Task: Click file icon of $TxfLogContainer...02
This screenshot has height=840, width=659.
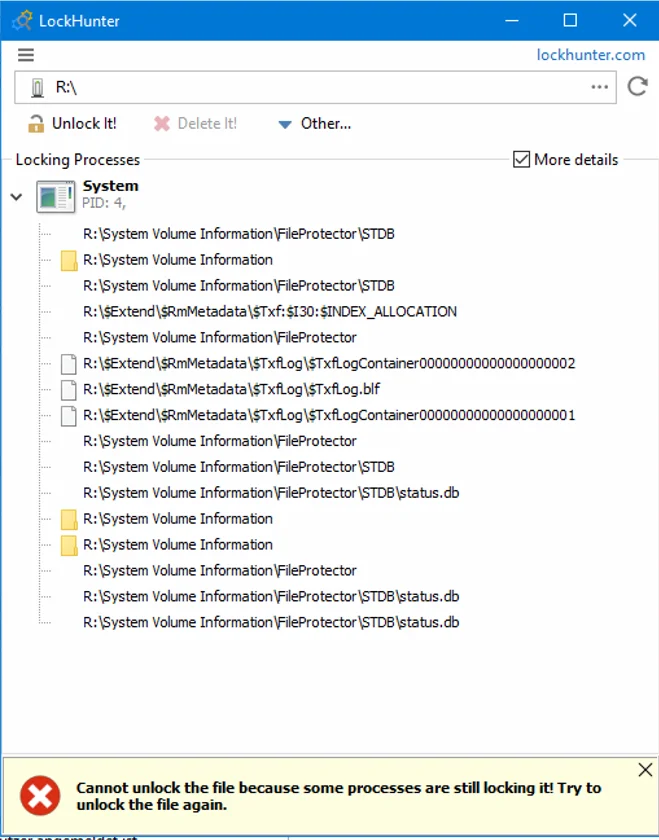Action: click(68, 364)
